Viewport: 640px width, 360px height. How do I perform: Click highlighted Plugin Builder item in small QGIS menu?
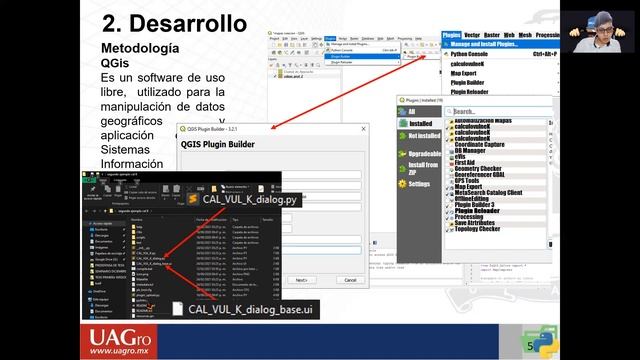pyautogui.click(x=362, y=56)
